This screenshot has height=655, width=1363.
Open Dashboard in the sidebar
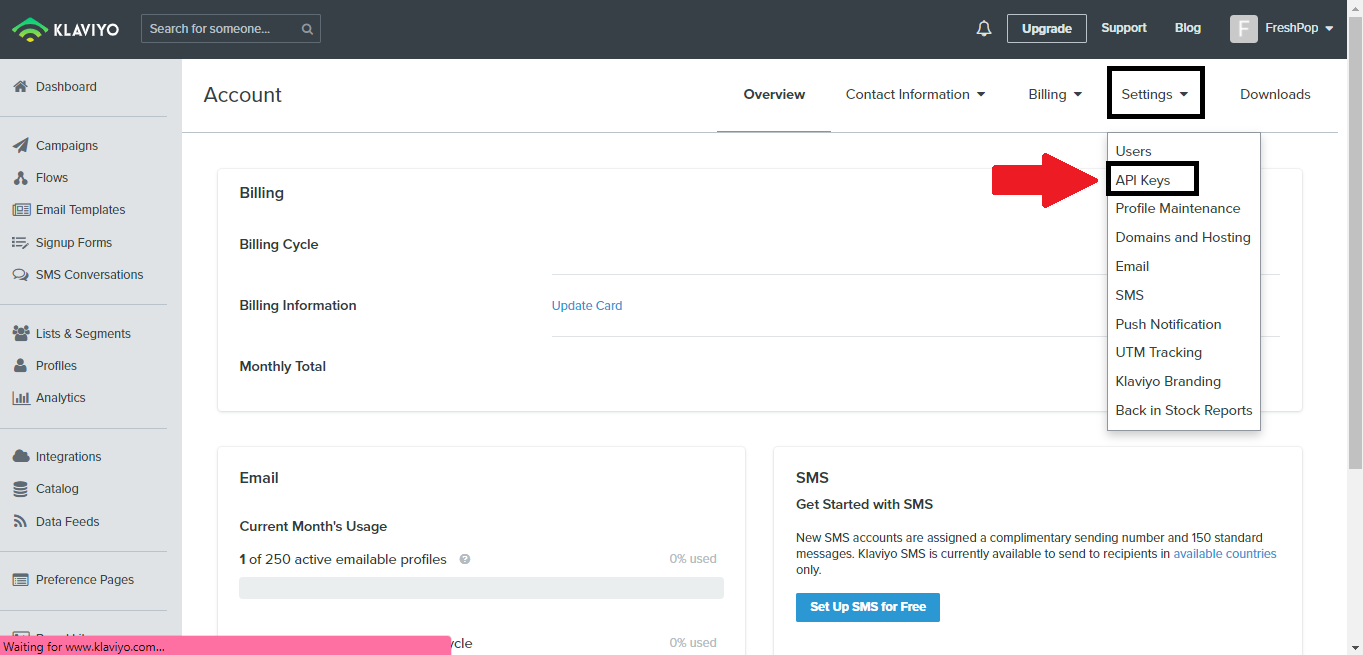(x=66, y=87)
